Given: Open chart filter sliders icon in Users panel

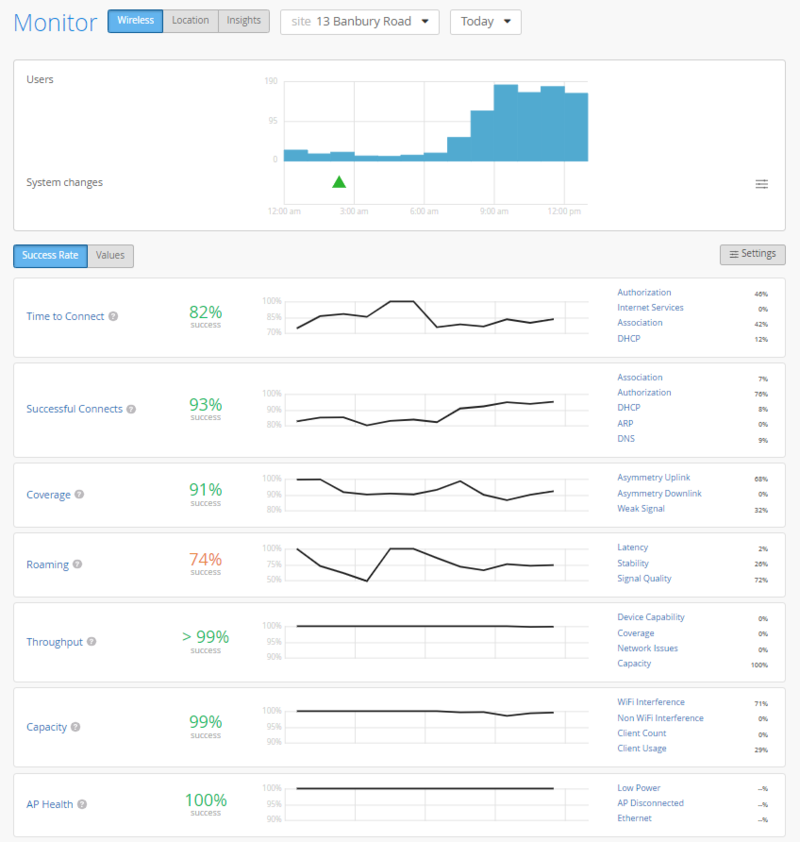Looking at the screenshot, I should (762, 184).
